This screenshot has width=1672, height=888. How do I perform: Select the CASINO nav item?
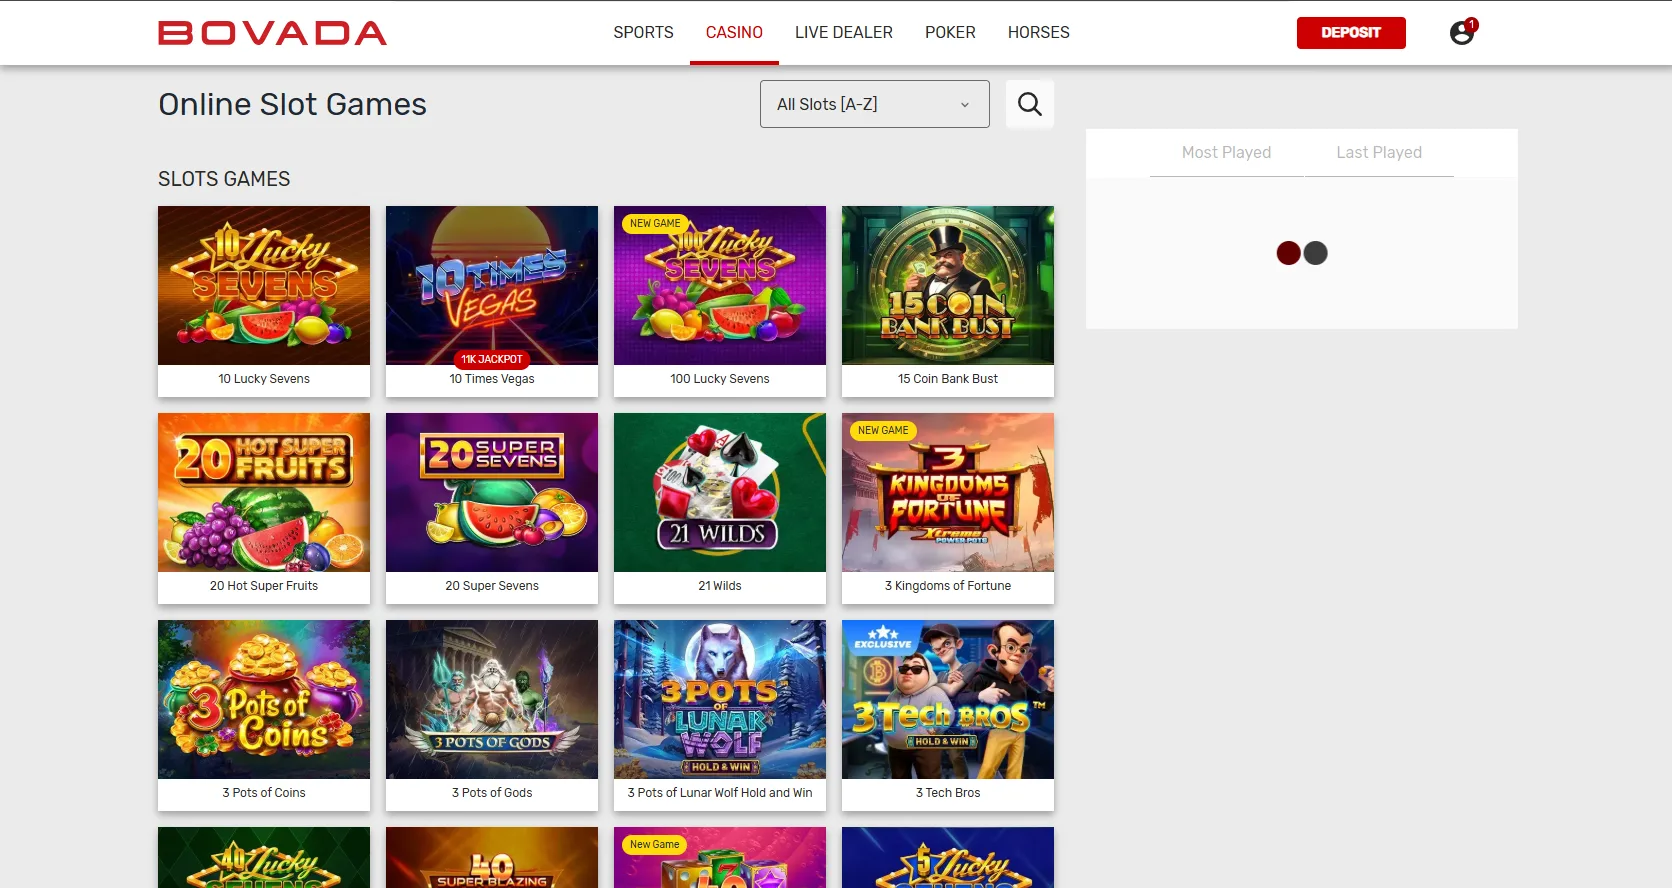click(x=734, y=32)
